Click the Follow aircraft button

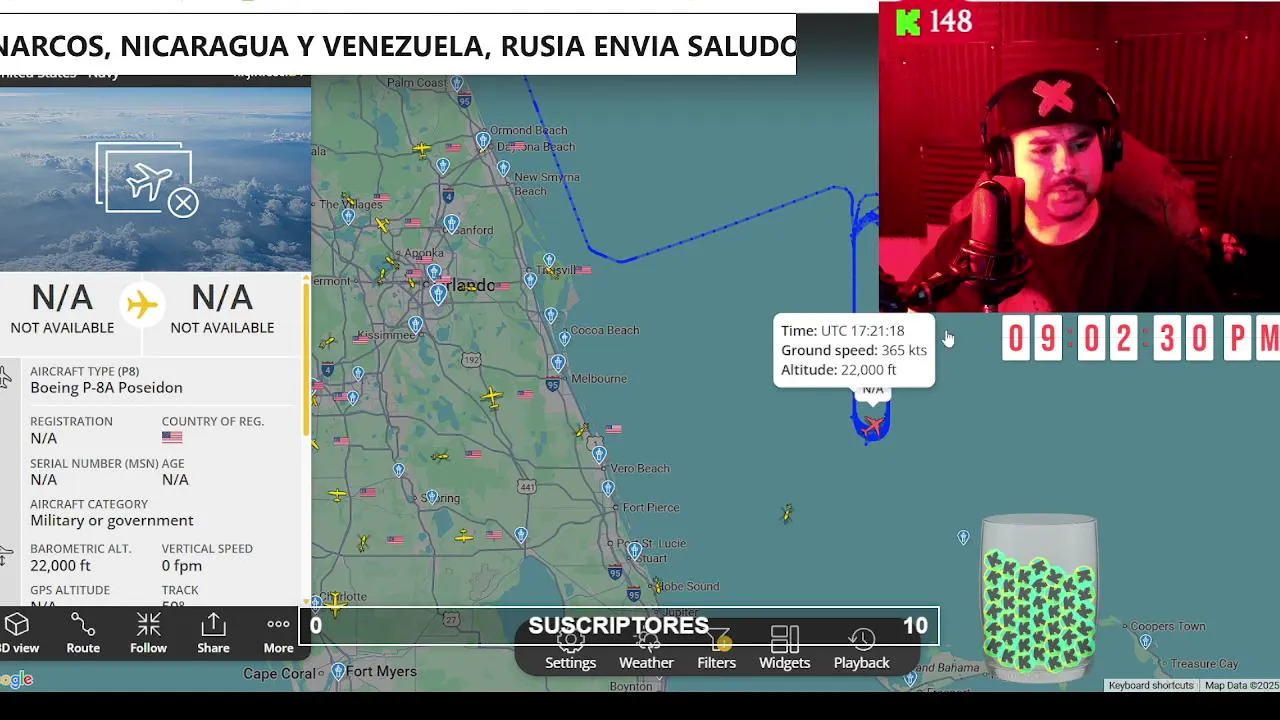point(148,634)
